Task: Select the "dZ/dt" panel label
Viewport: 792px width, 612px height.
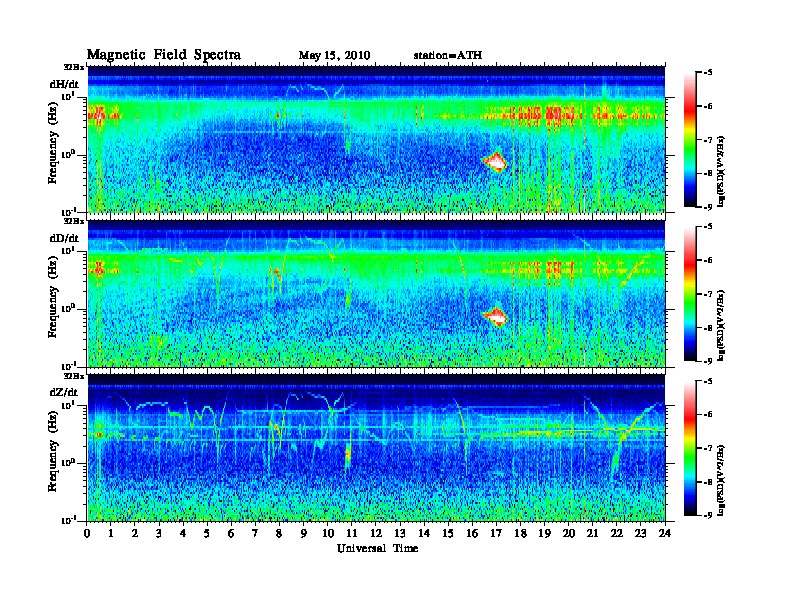Action: tap(64, 392)
